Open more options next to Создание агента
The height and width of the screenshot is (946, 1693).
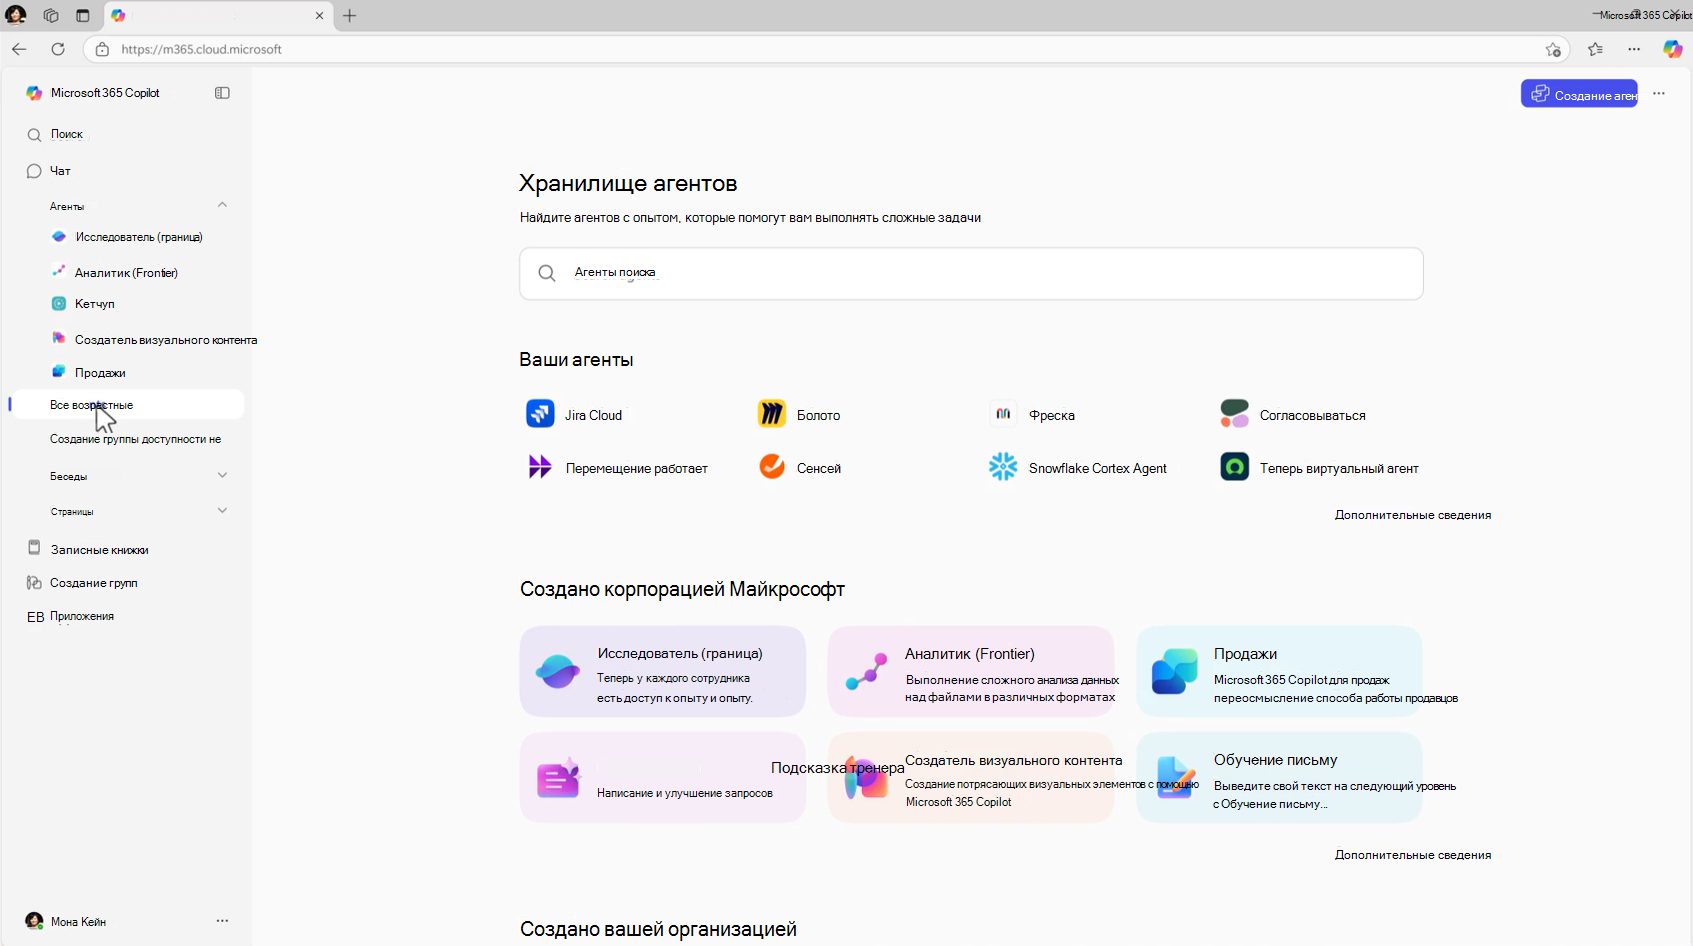click(1659, 93)
